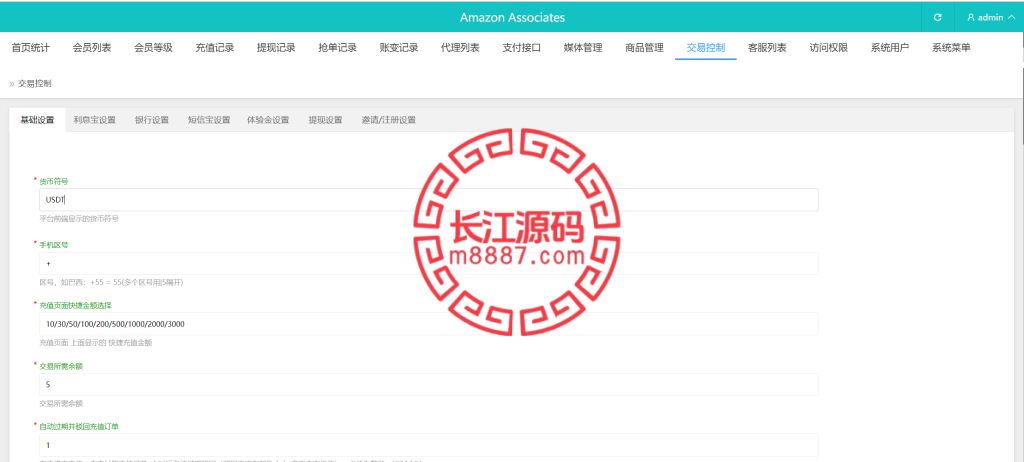Select 充值记录 in top navigation
Viewport: 1024px width, 462px height.
(215, 48)
